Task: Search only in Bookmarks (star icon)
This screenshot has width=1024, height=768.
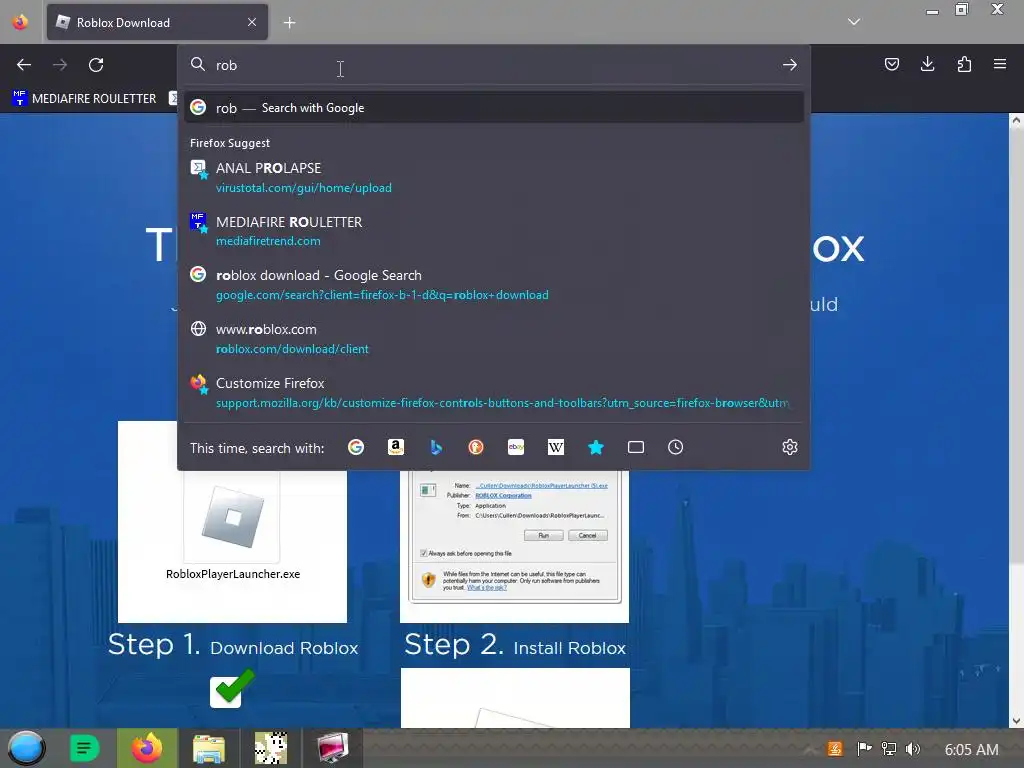Action: pyautogui.click(x=596, y=447)
